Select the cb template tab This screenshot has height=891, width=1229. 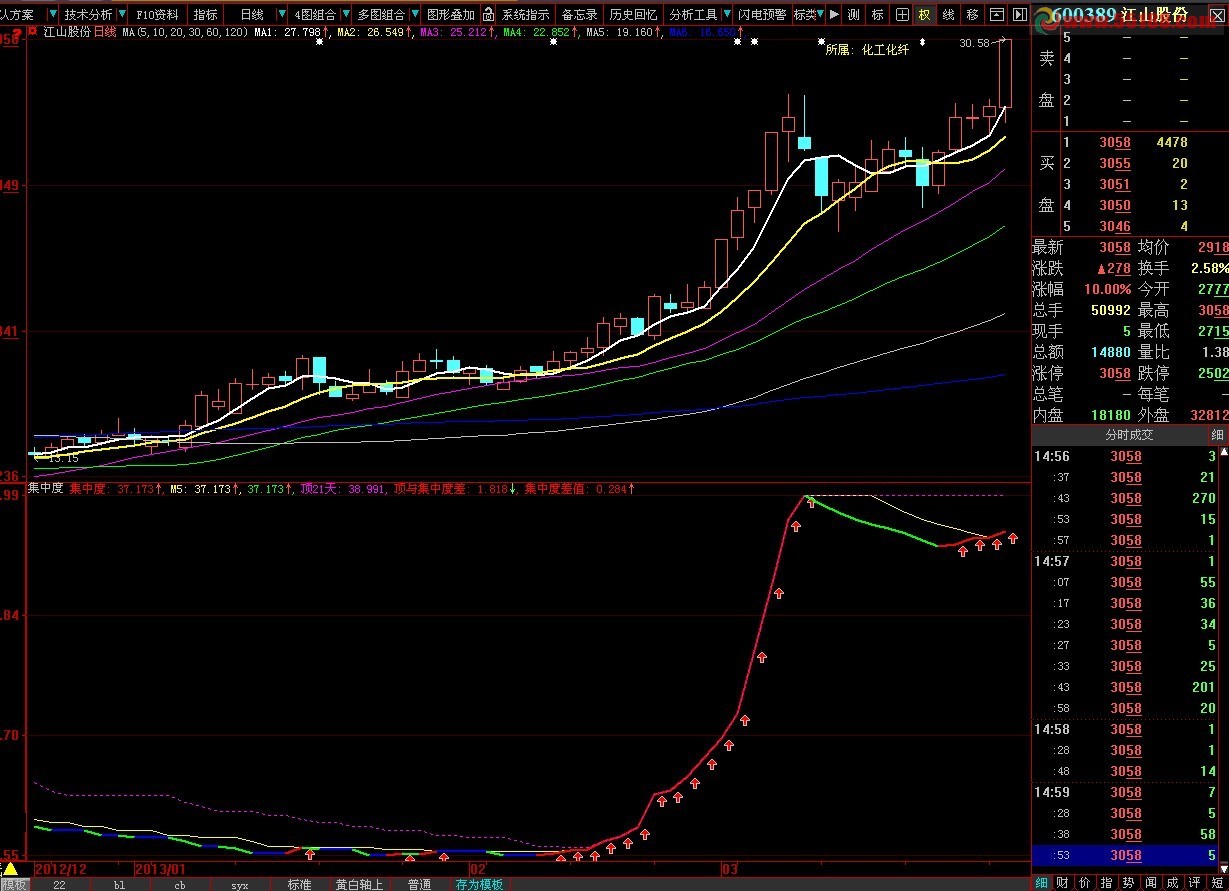point(179,884)
